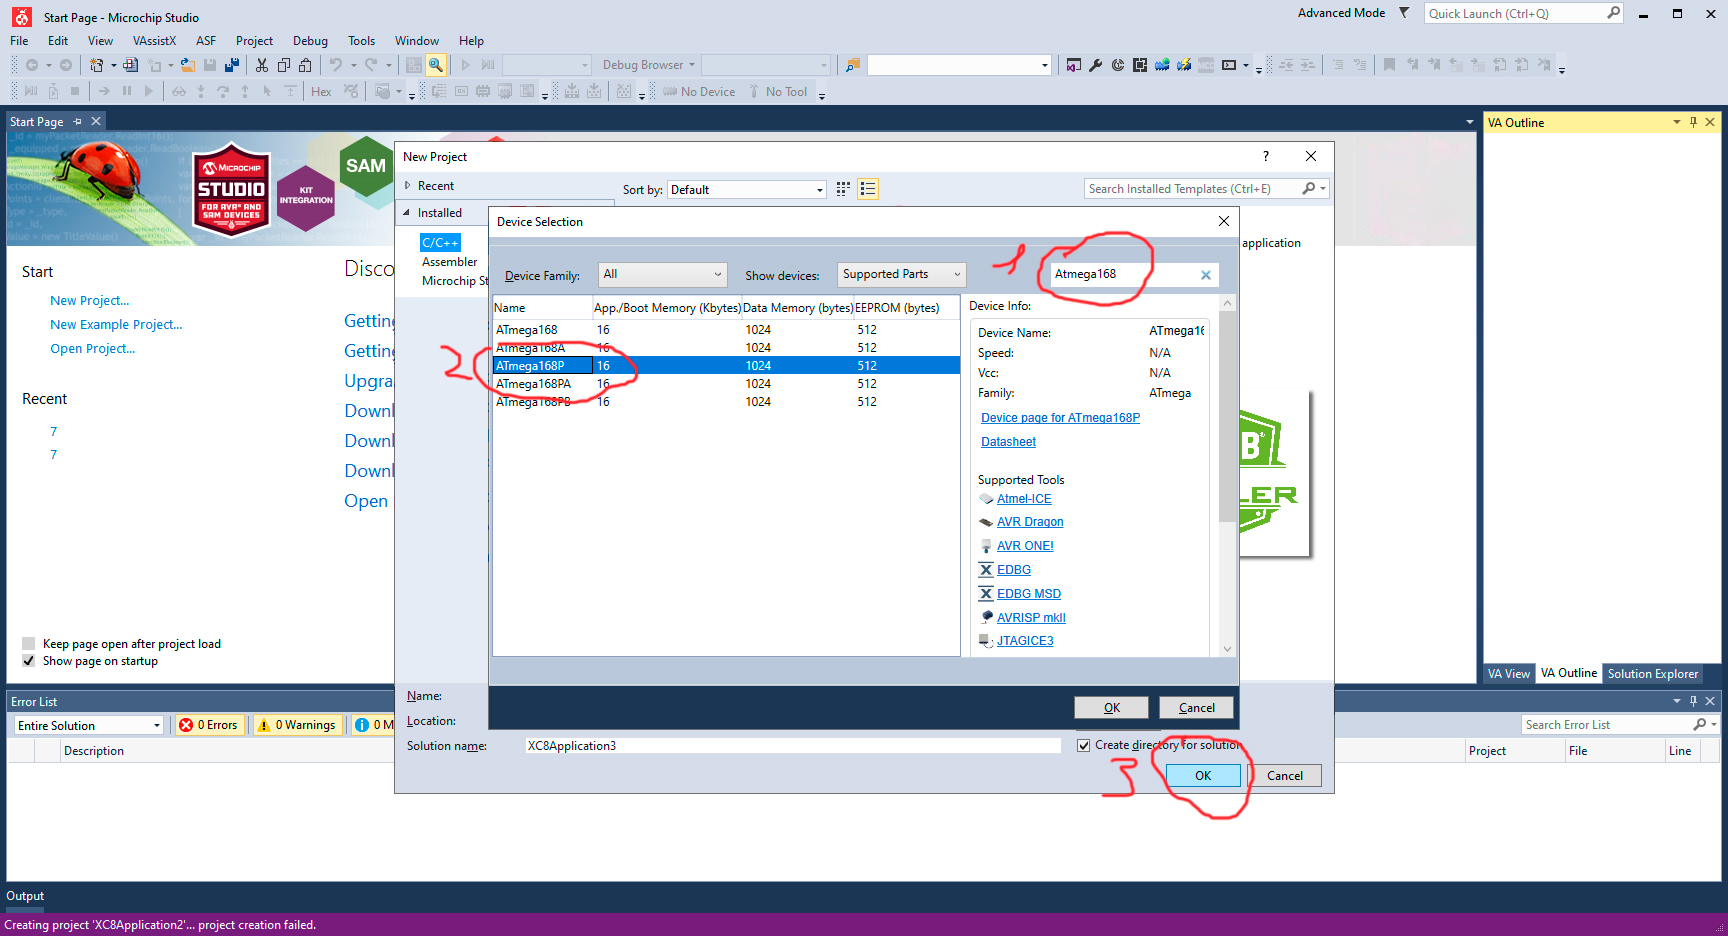Open the VA Outline panel options dropdown

tap(1677, 122)
